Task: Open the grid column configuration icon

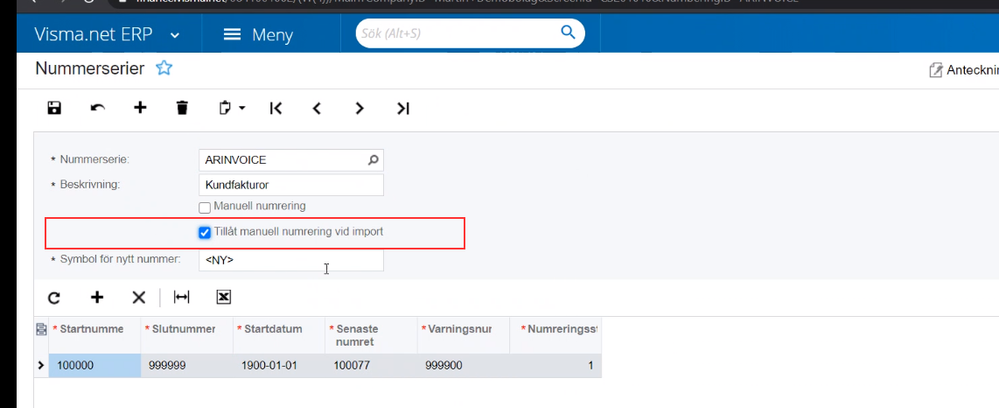Action: click(x=41, y=330)
